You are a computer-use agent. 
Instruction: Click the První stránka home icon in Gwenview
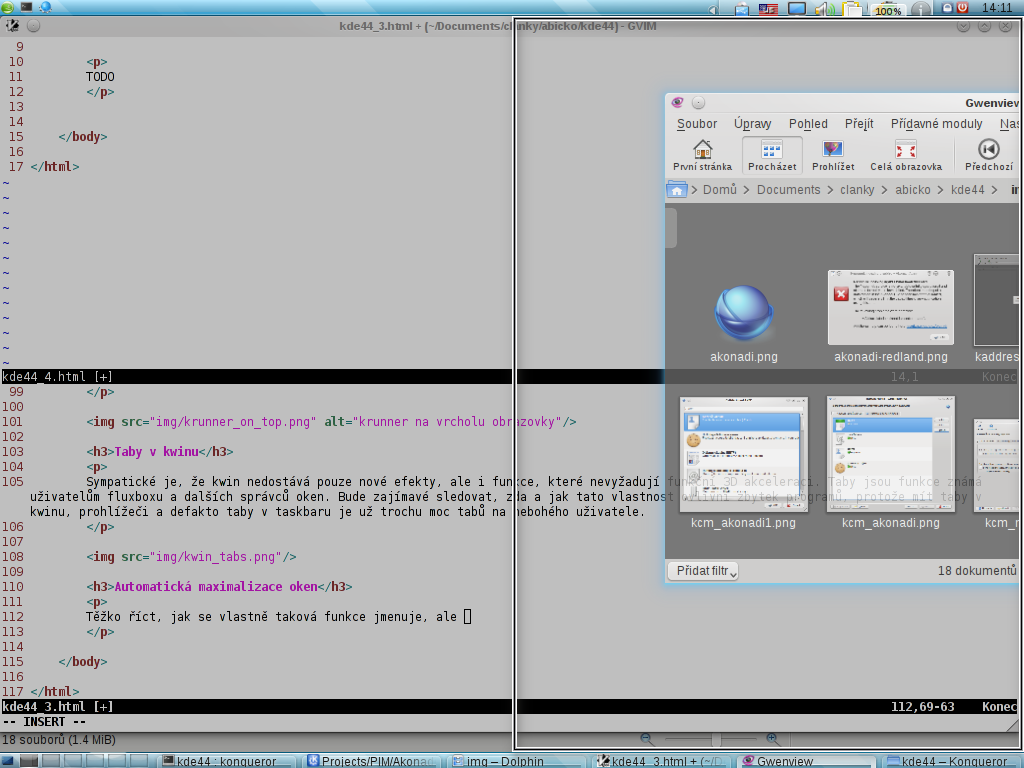(x=703, y=156)
